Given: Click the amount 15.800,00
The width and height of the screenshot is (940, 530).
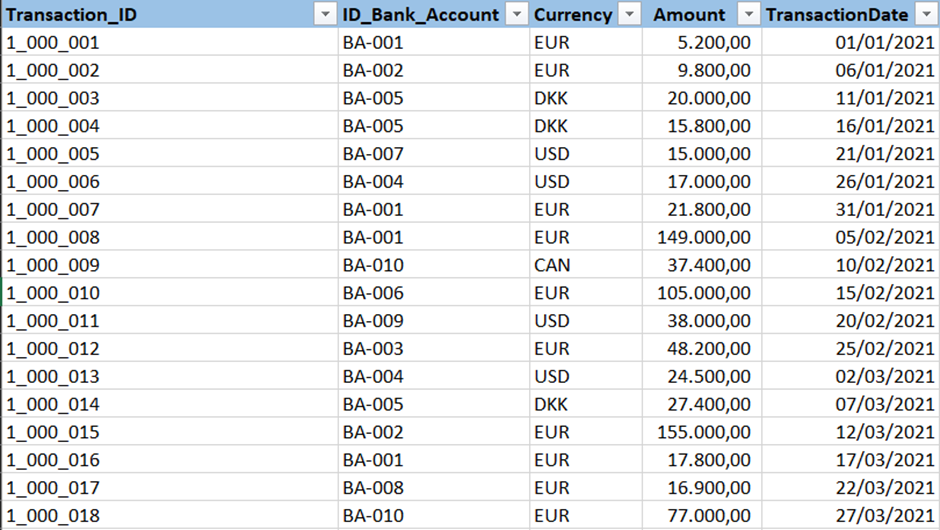Looking at the screenshot, I should click(709, 126).
